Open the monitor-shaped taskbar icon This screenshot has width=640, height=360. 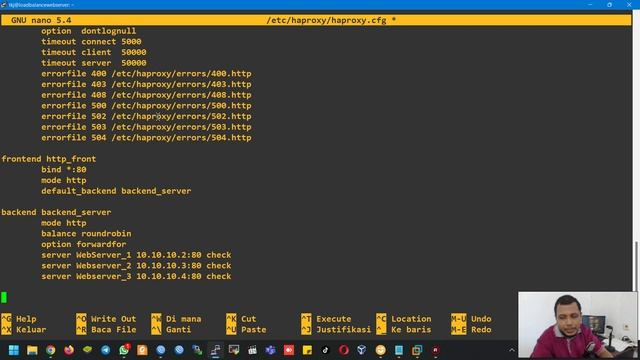(x=234, y=350)
